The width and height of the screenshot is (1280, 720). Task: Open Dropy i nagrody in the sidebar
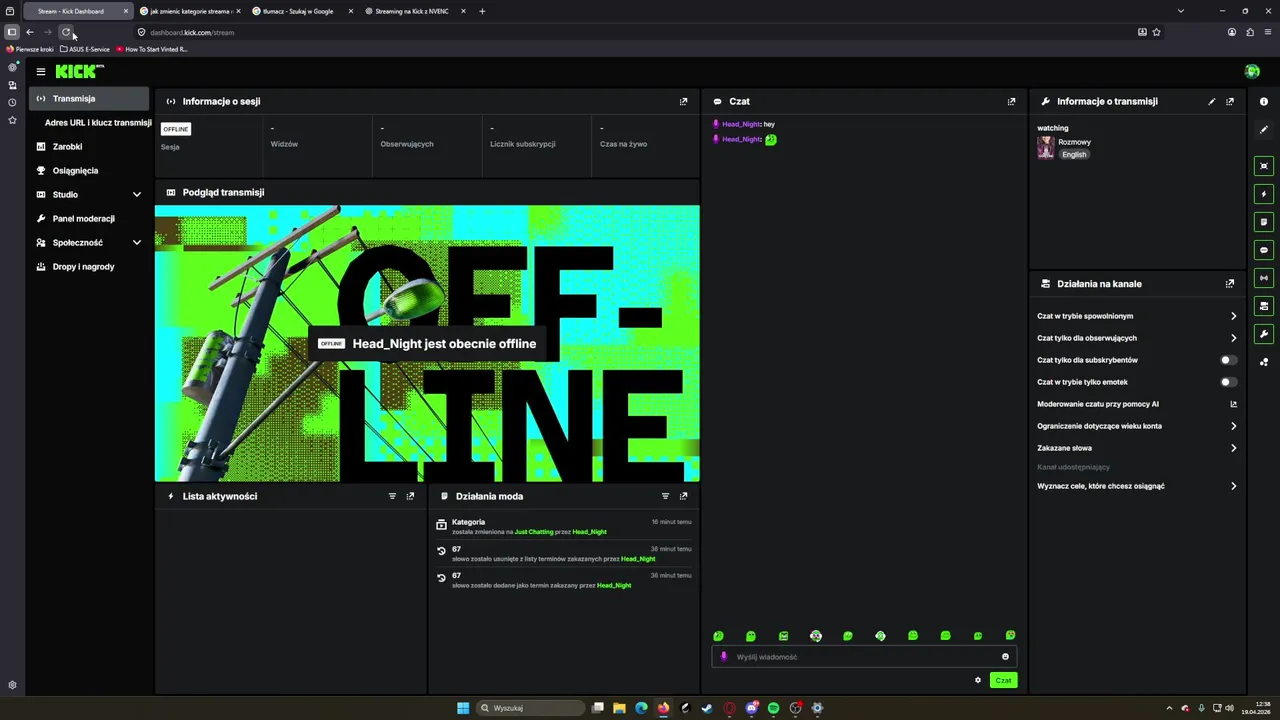tap(83, 267)
